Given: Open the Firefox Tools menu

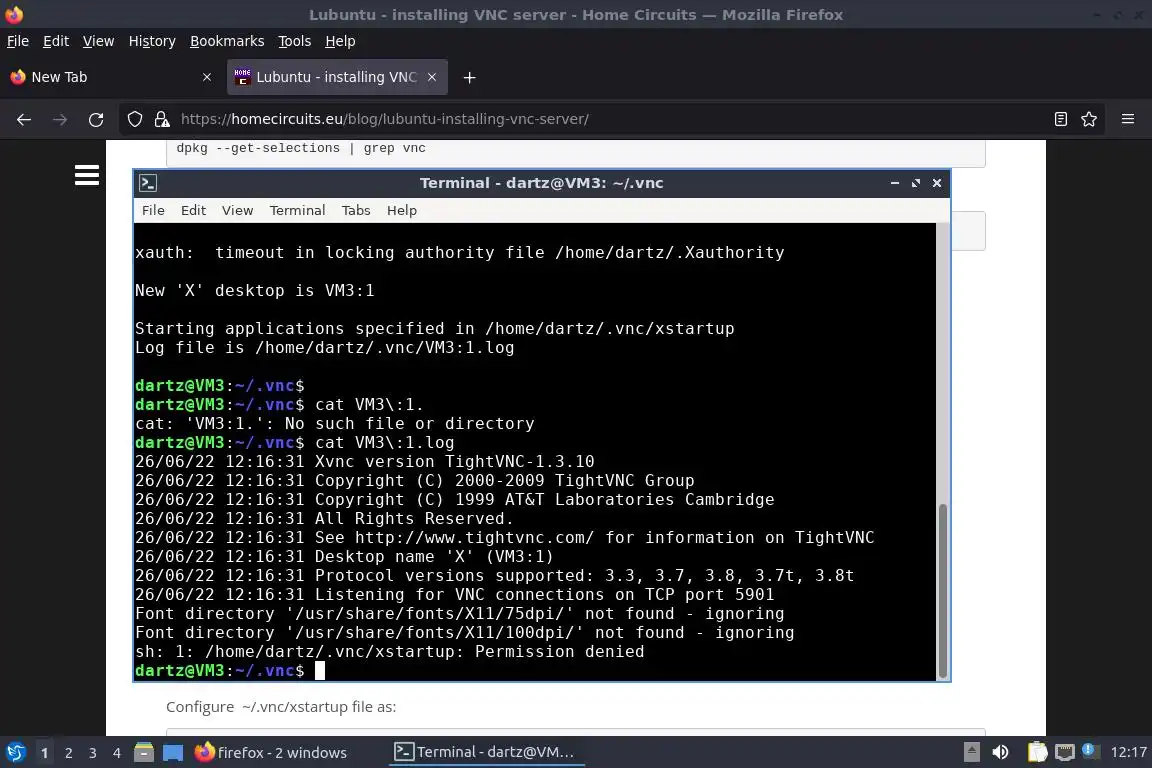Looking at the screenshot, I should coord(295,41).
